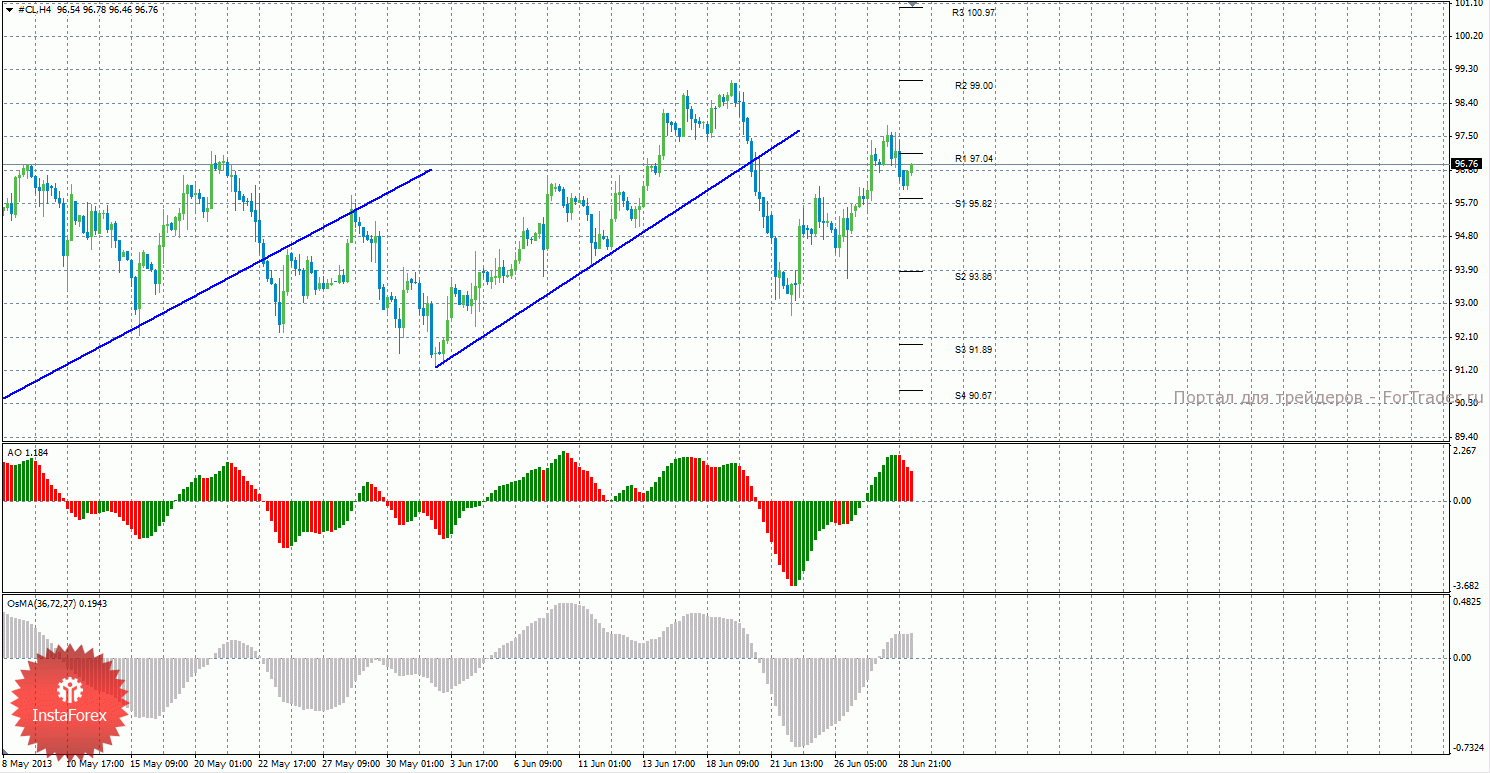1490x773 pixels.
Task: Click the S3 91.89 support label
Action: pyautogui.click(x=974, y=349)
